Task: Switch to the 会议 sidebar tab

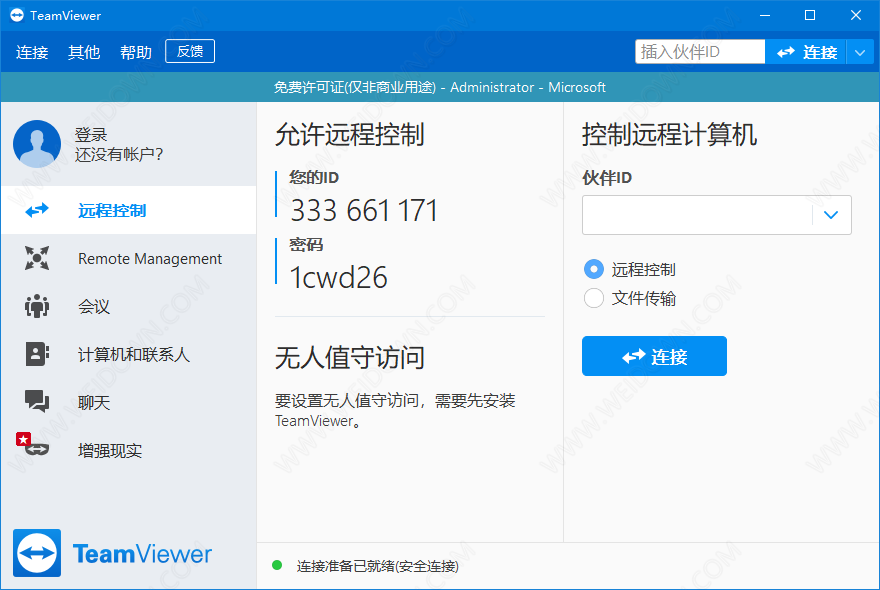Action: point(129,306)
